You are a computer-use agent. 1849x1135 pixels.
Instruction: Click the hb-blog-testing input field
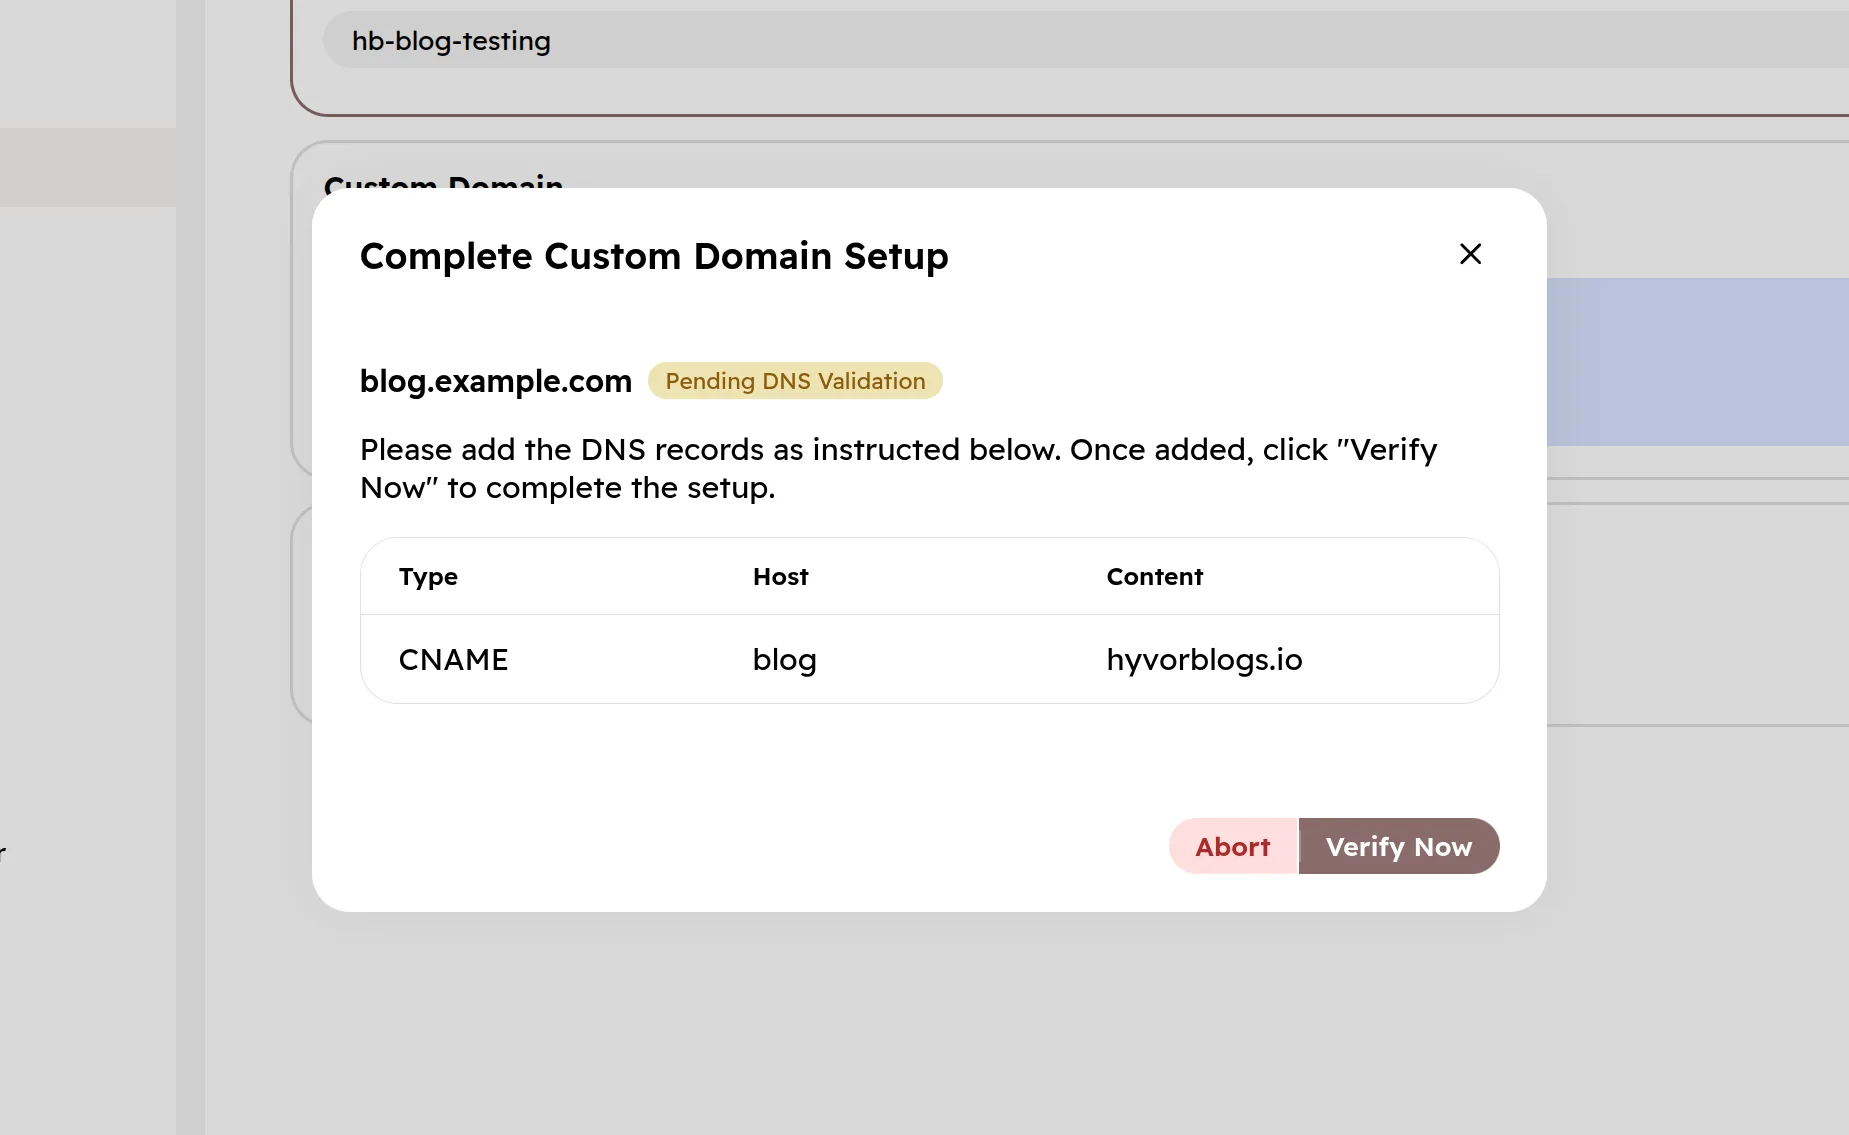pyautogui.click(x=1085, y=40)
